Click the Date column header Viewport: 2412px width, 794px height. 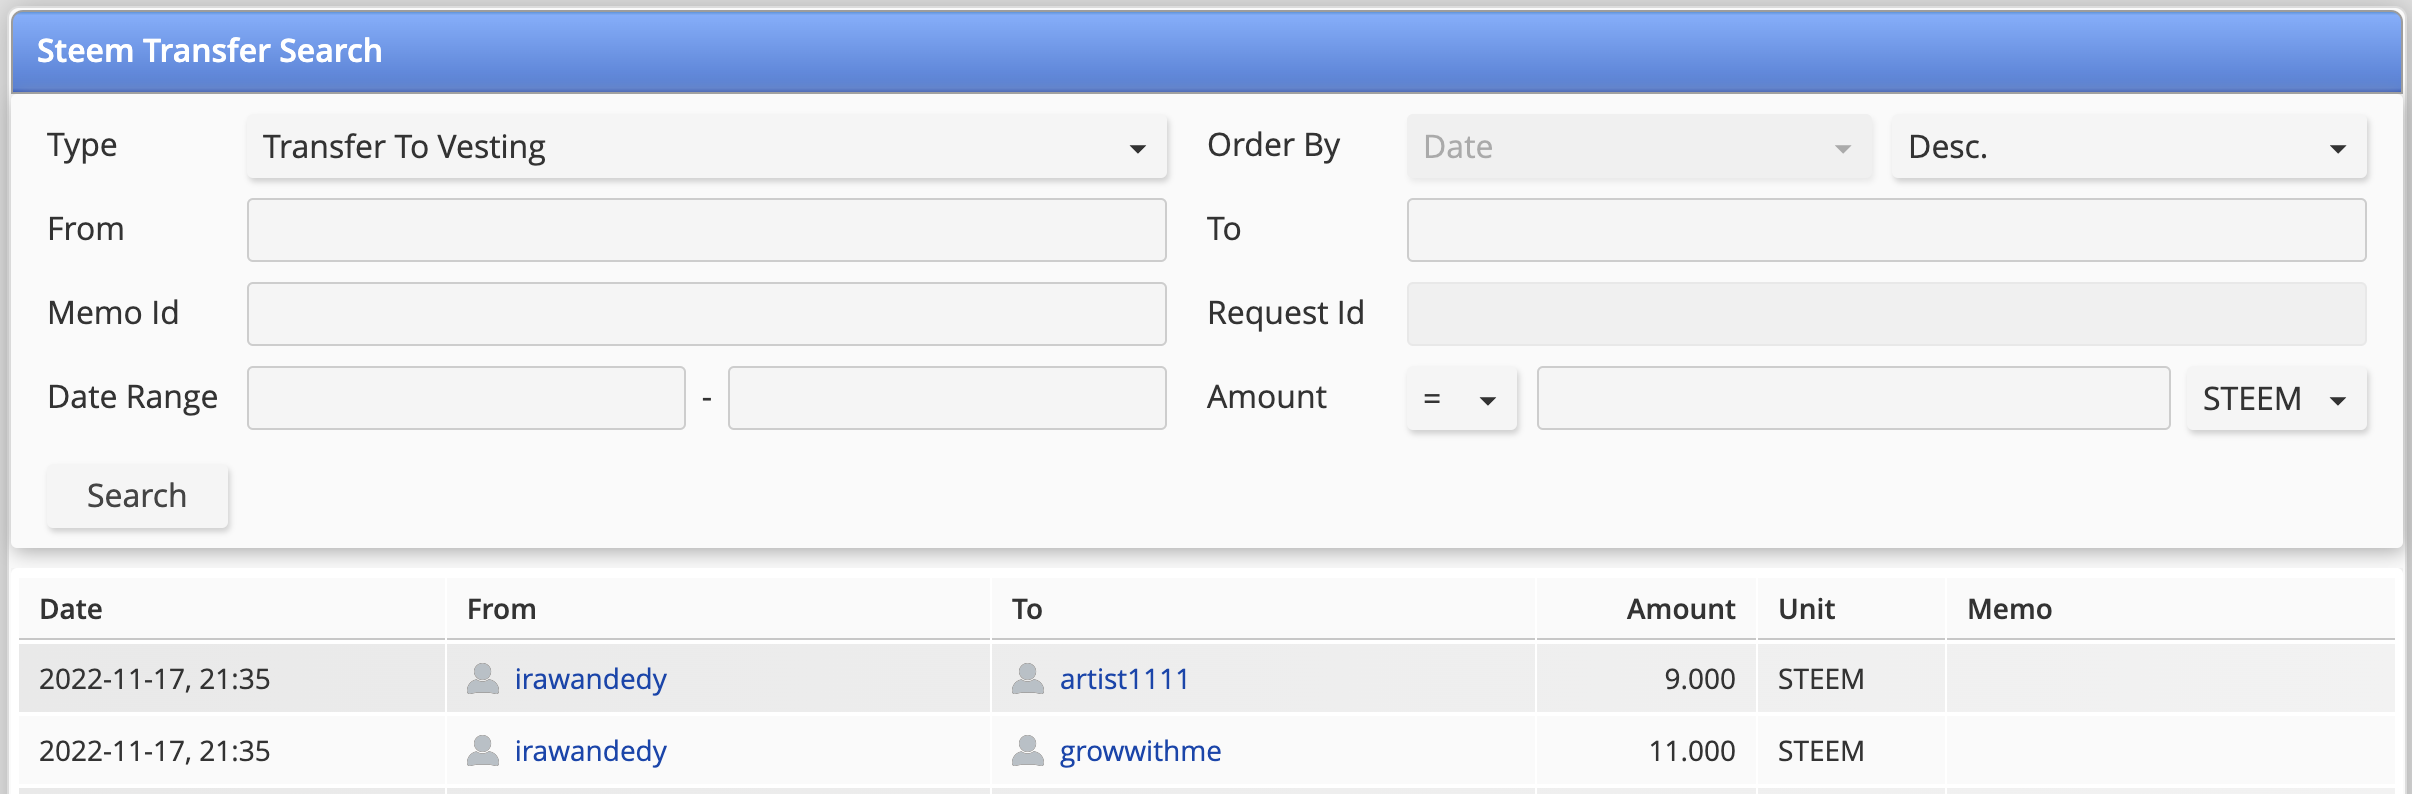tap(71, 609)
